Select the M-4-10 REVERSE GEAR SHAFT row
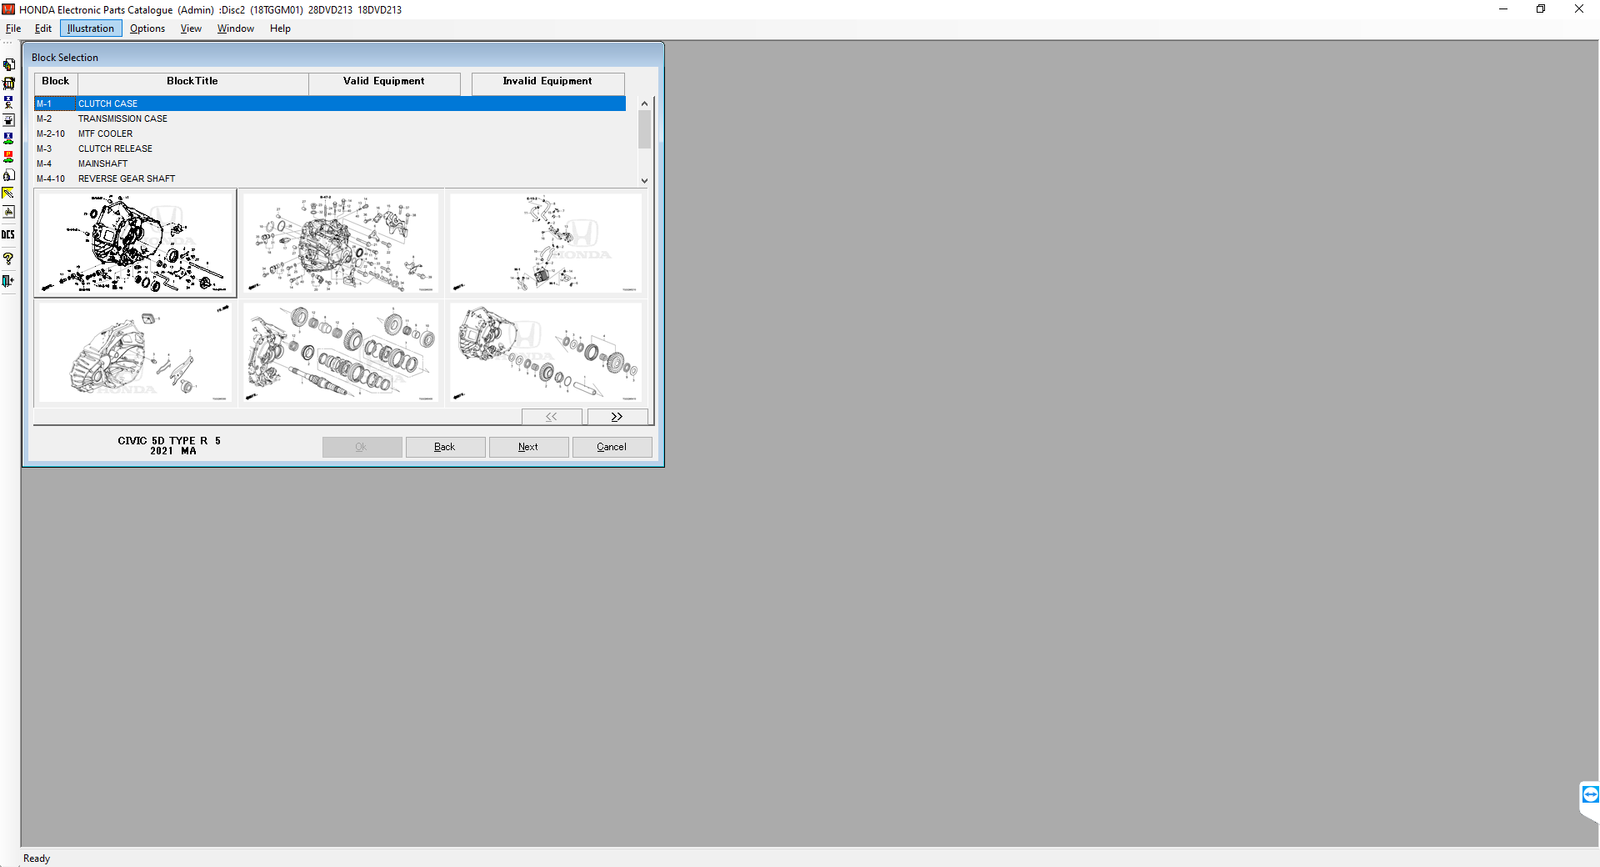 click(x=330, y=179)
